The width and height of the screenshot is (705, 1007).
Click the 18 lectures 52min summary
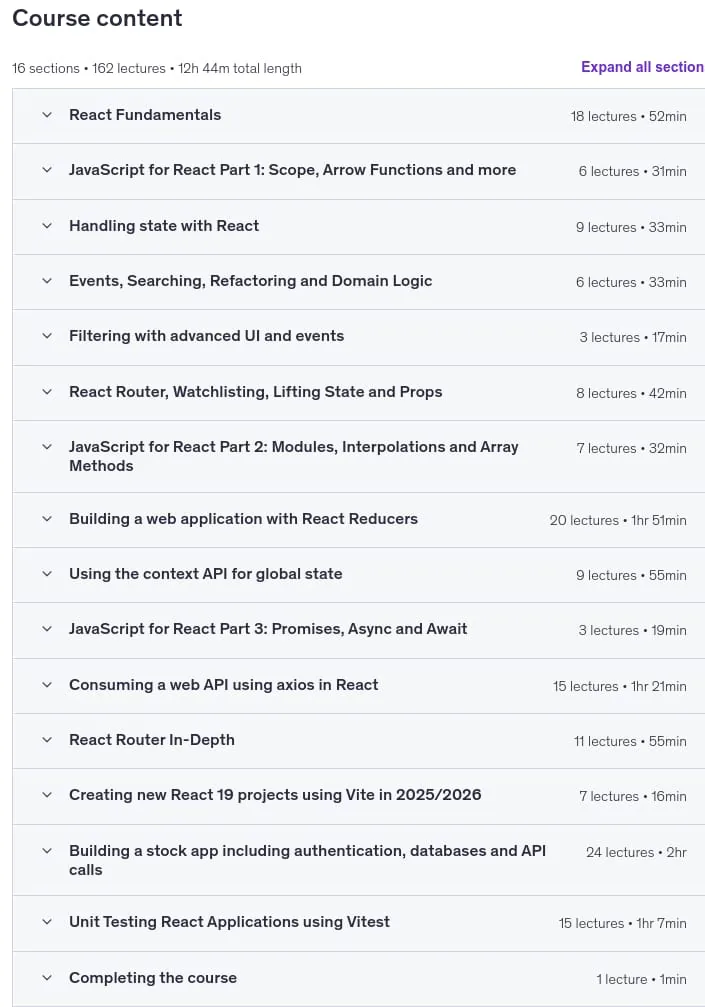click(x=628, y=116)
